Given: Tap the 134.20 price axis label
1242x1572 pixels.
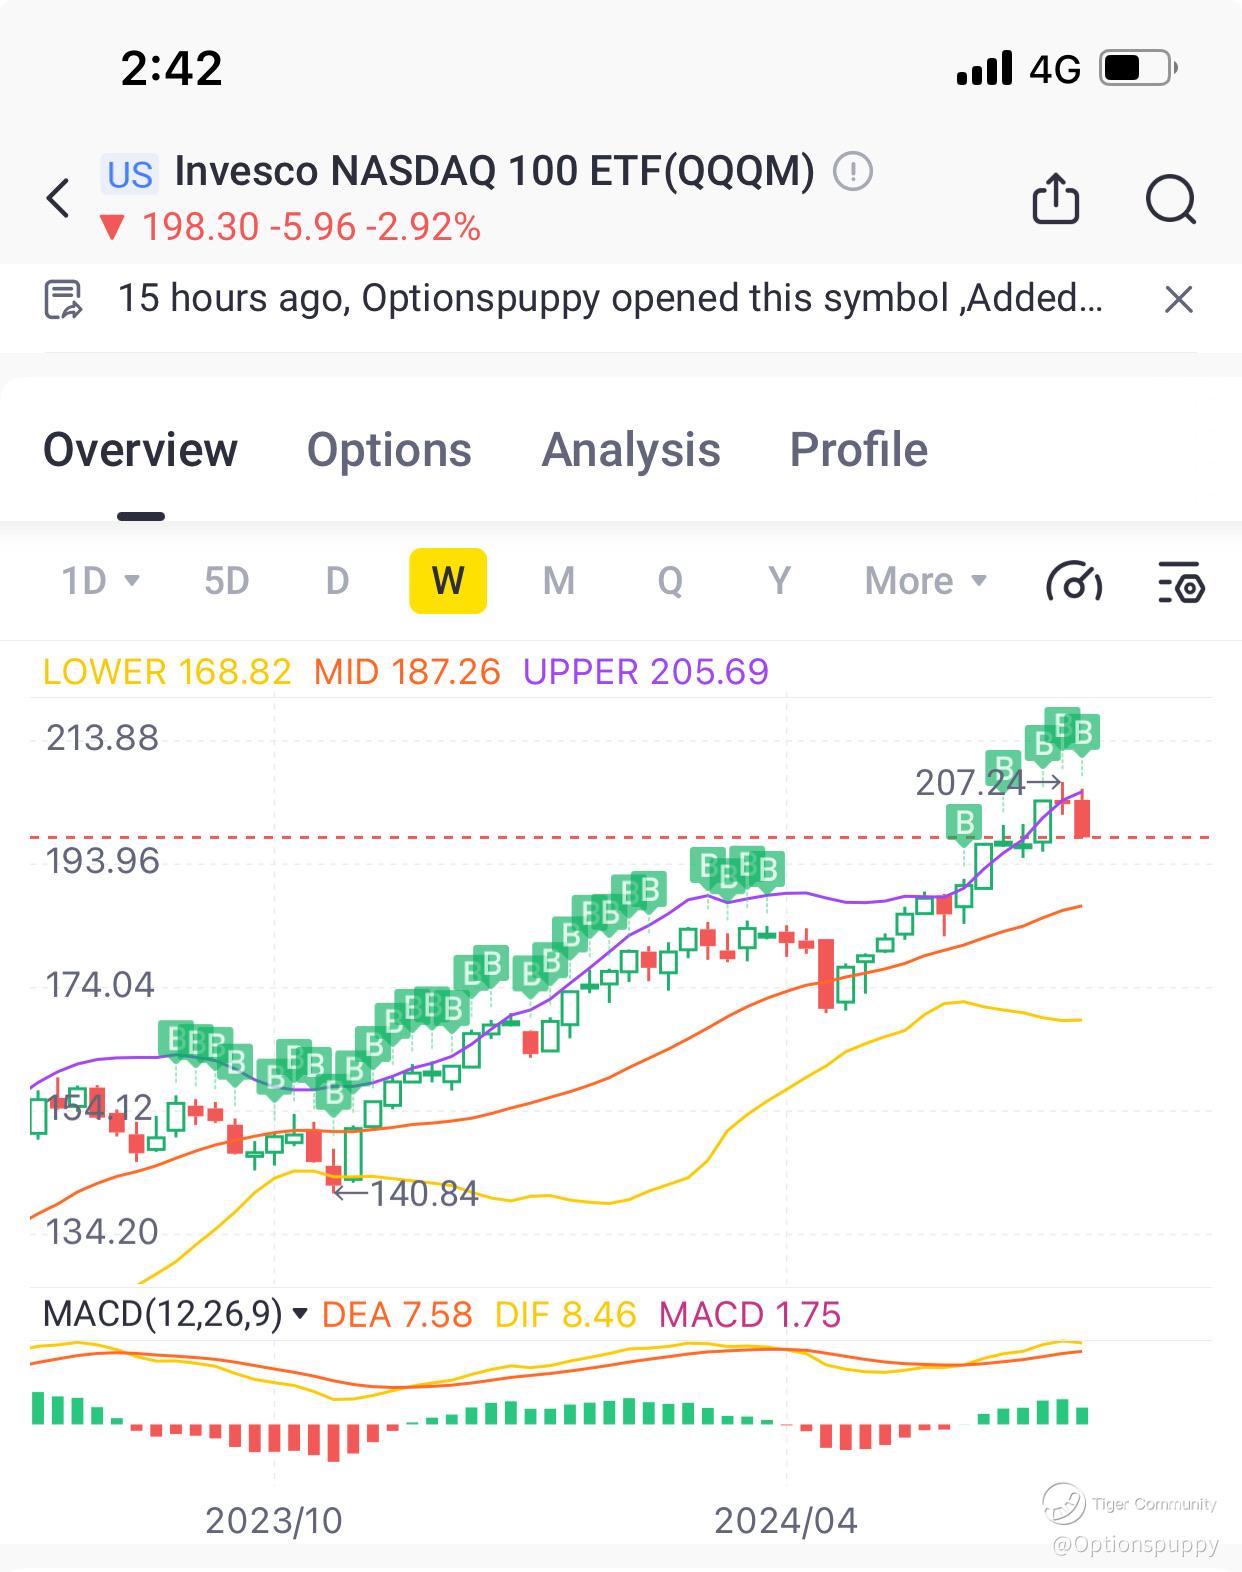Looking at the screenshot, I should (x=103, y=1231).
